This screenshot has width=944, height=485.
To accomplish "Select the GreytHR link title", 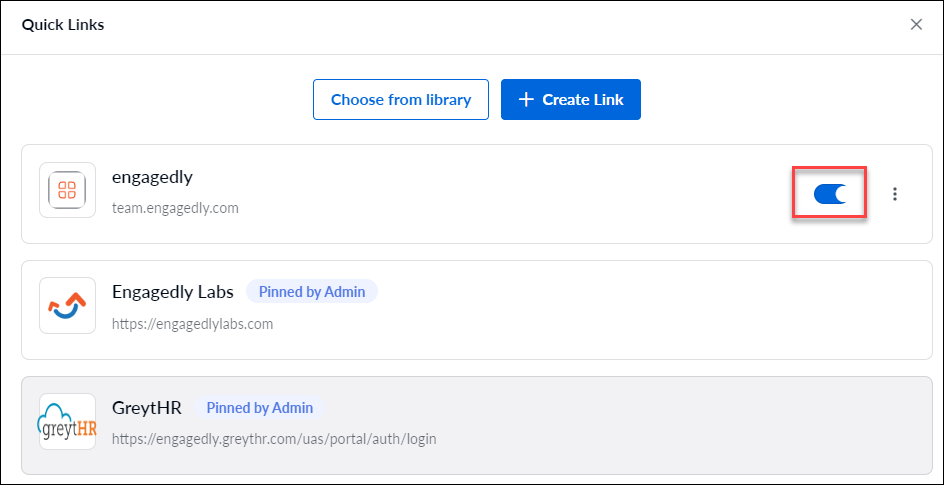I will (147, 407).
